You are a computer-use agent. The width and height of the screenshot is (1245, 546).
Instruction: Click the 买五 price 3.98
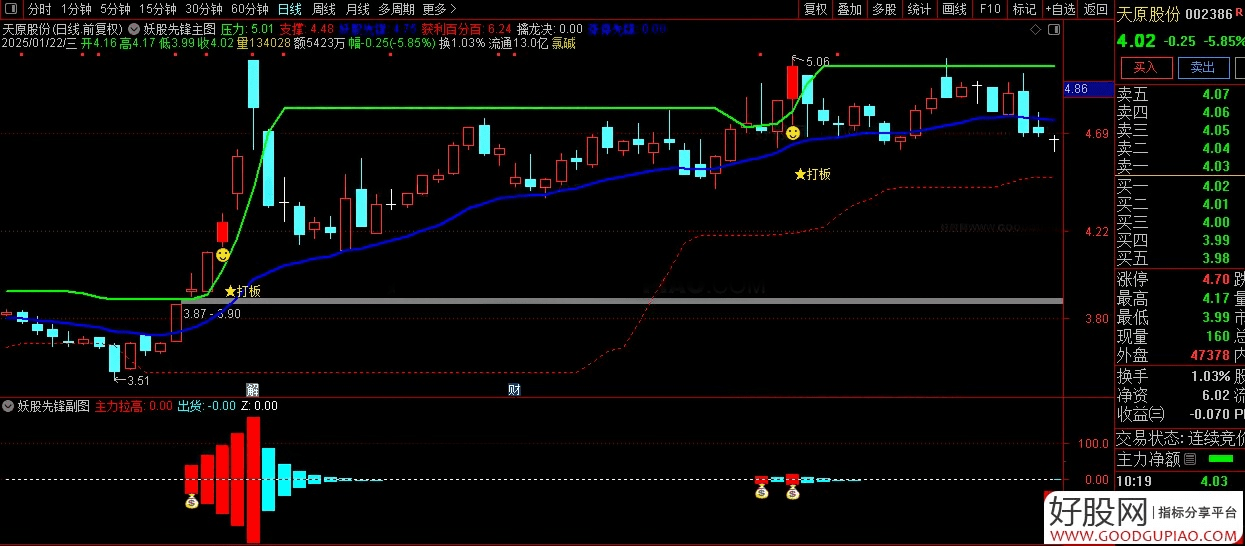pyautogui.click(x=1216, y=258)
